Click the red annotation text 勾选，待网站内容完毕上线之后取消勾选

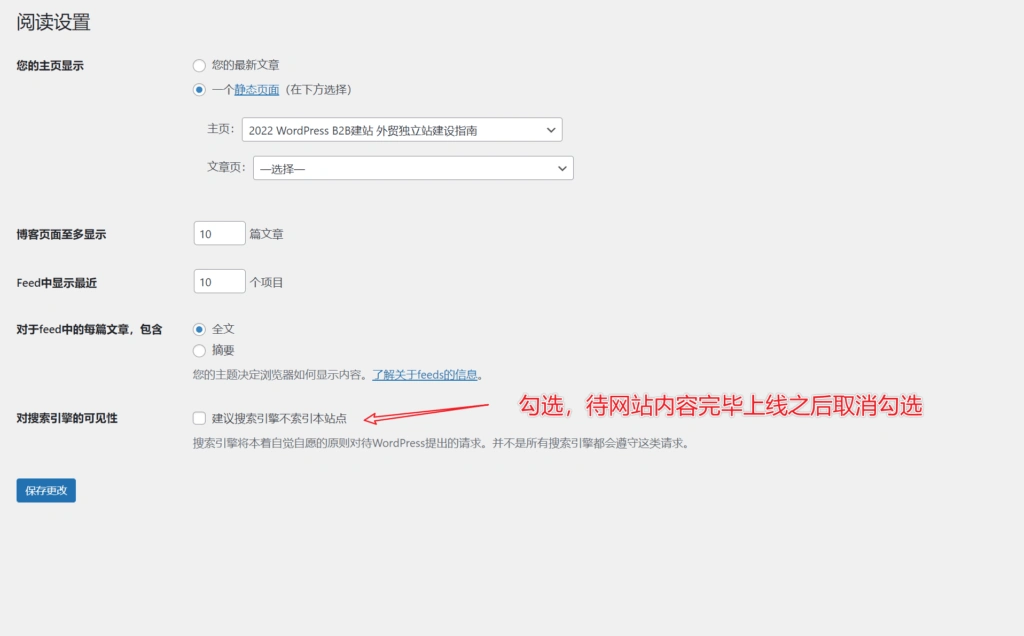pos(719,406)
